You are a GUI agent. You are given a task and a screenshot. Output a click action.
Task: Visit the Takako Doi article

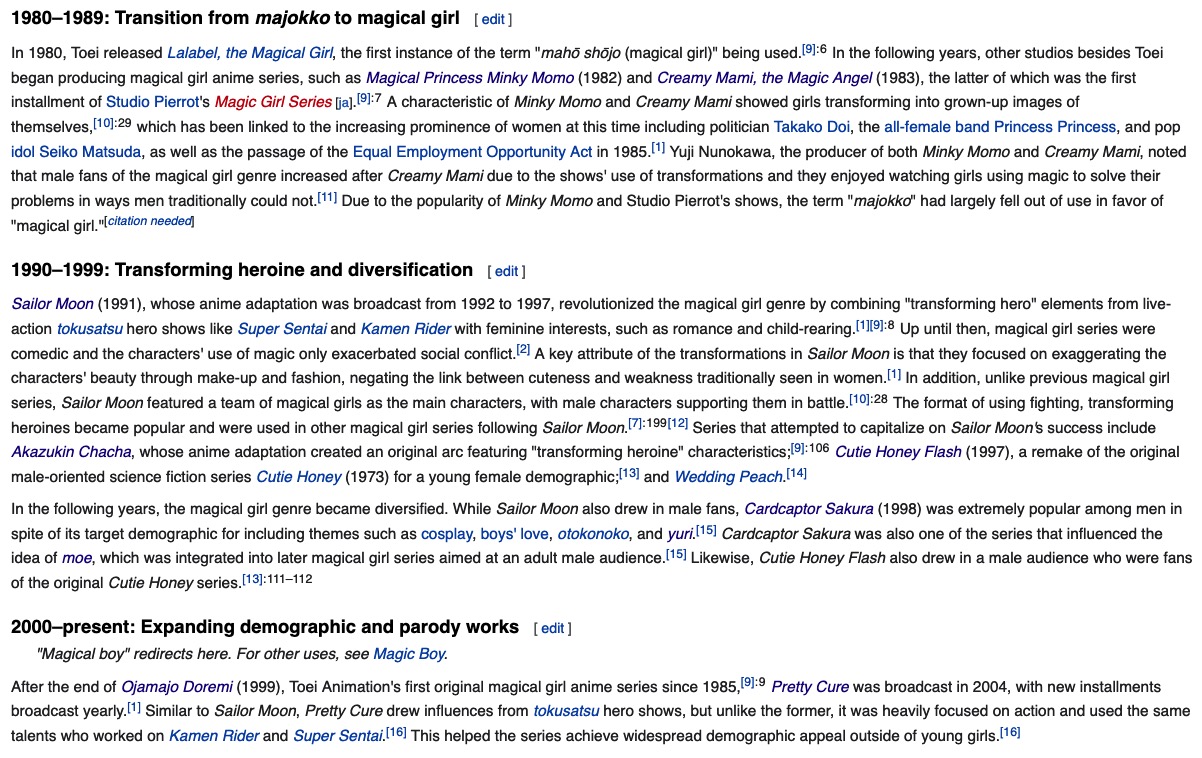point(813,127)
